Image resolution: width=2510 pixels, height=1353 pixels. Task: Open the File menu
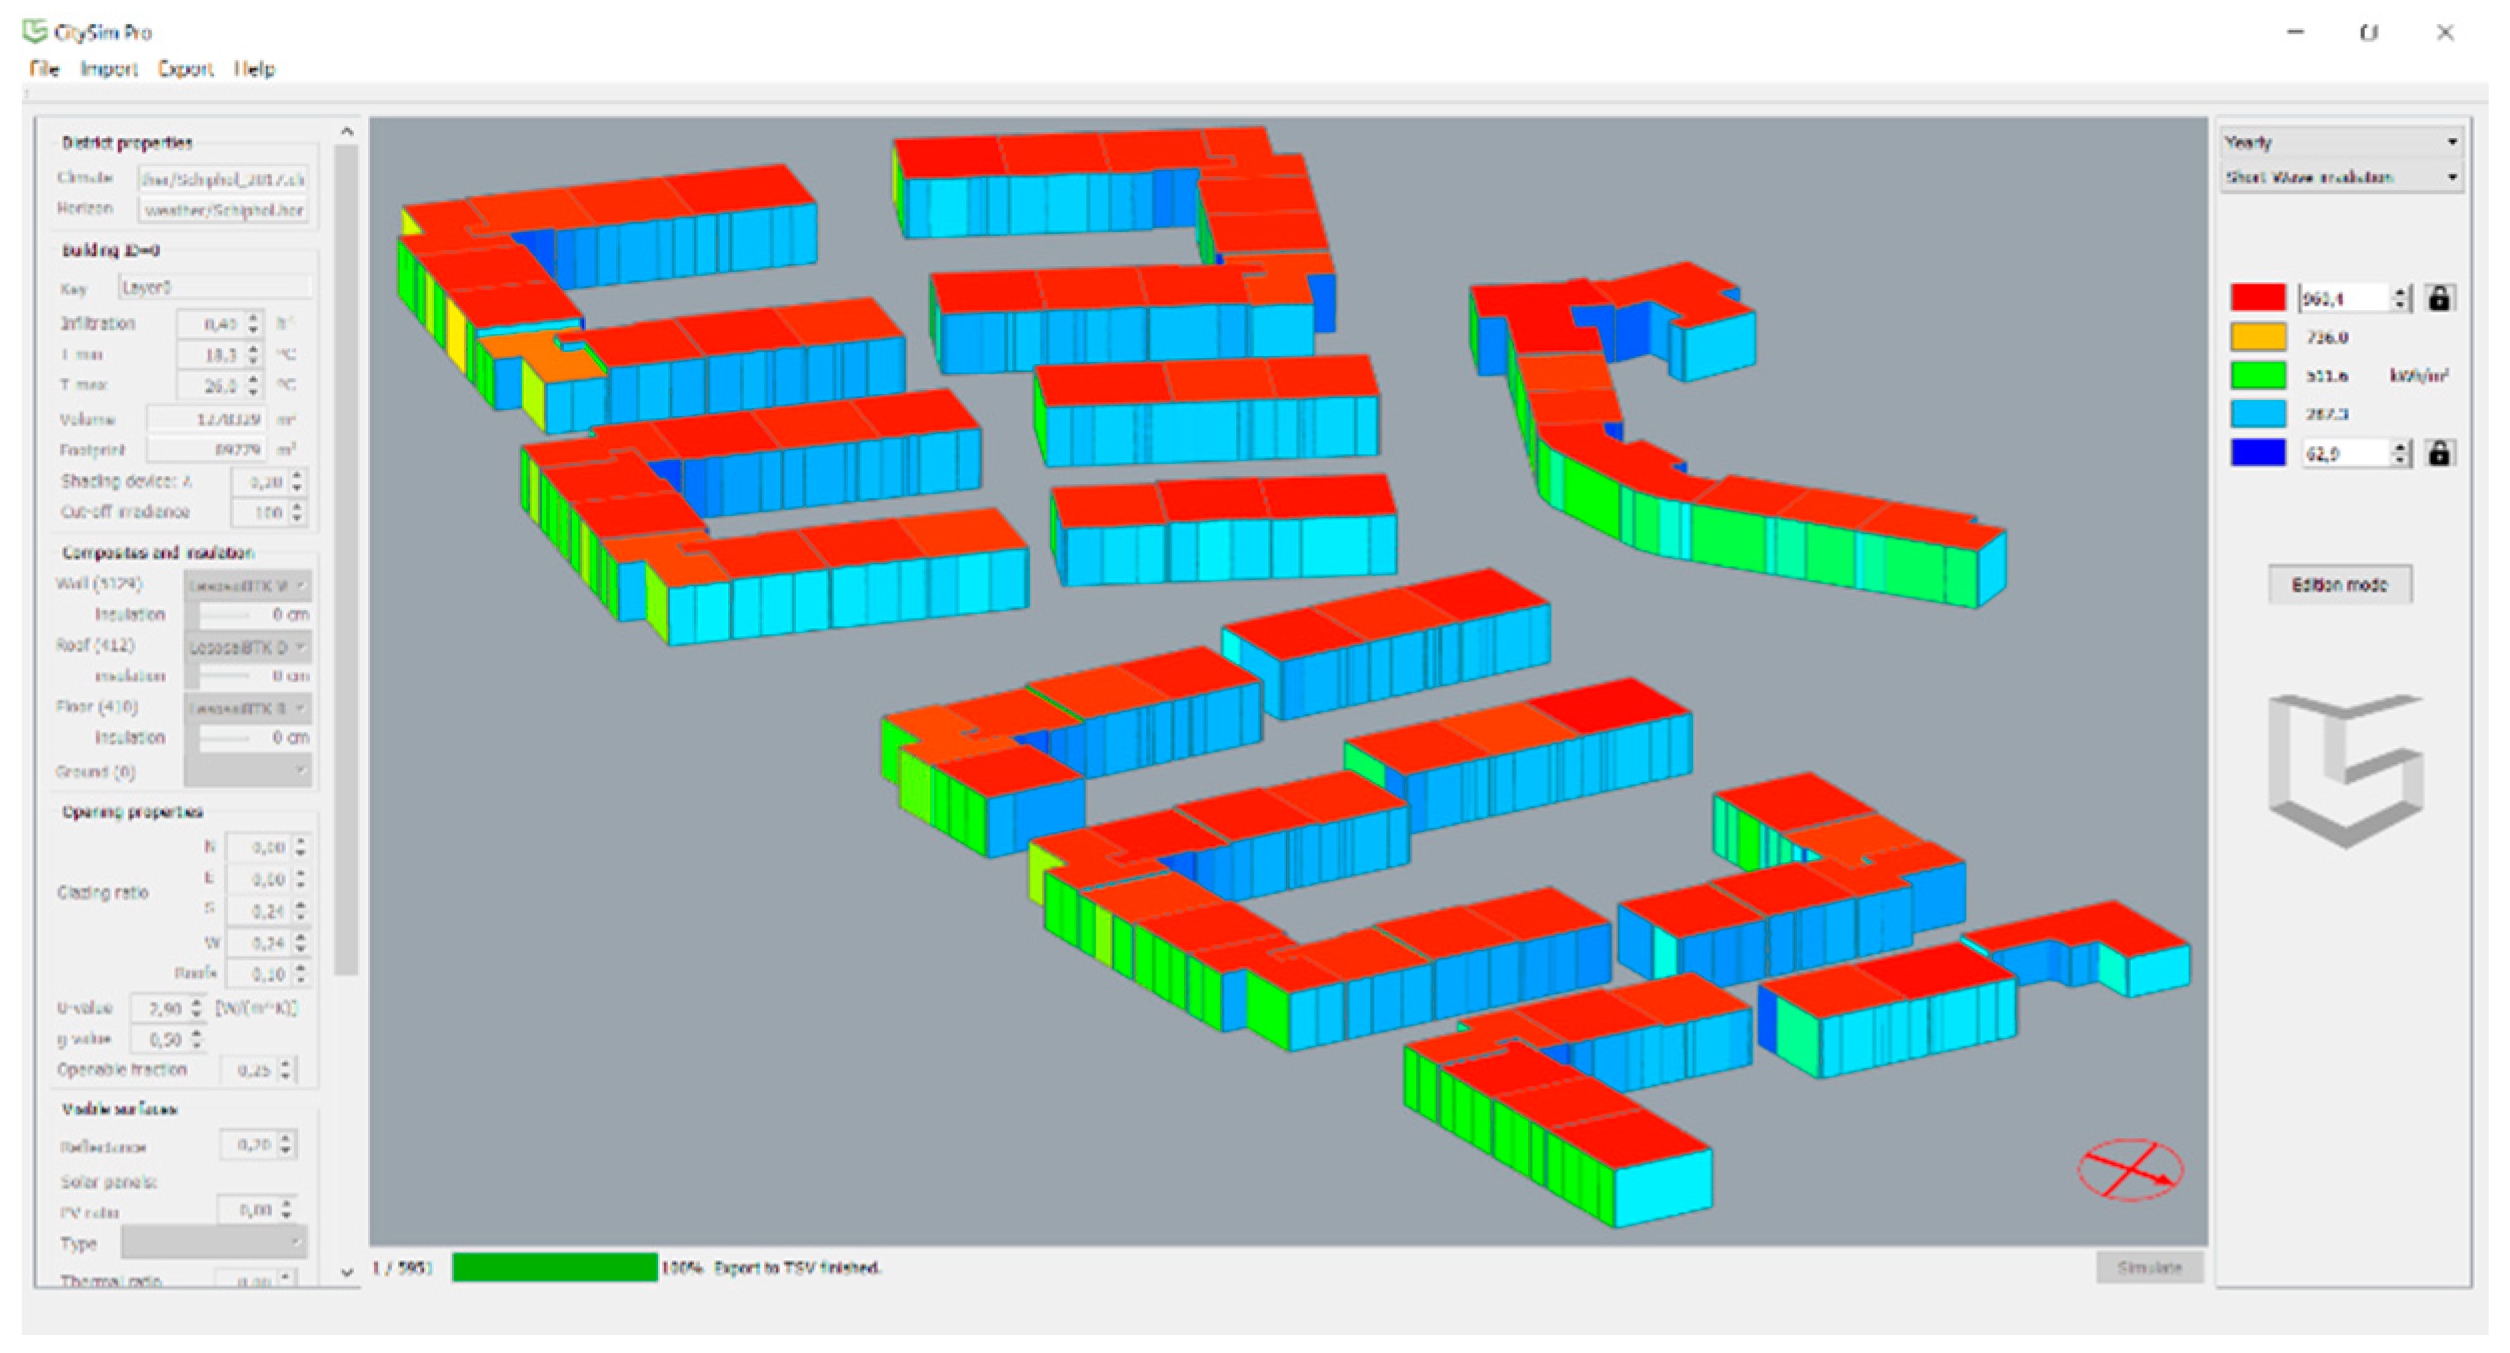pos(44,69)
